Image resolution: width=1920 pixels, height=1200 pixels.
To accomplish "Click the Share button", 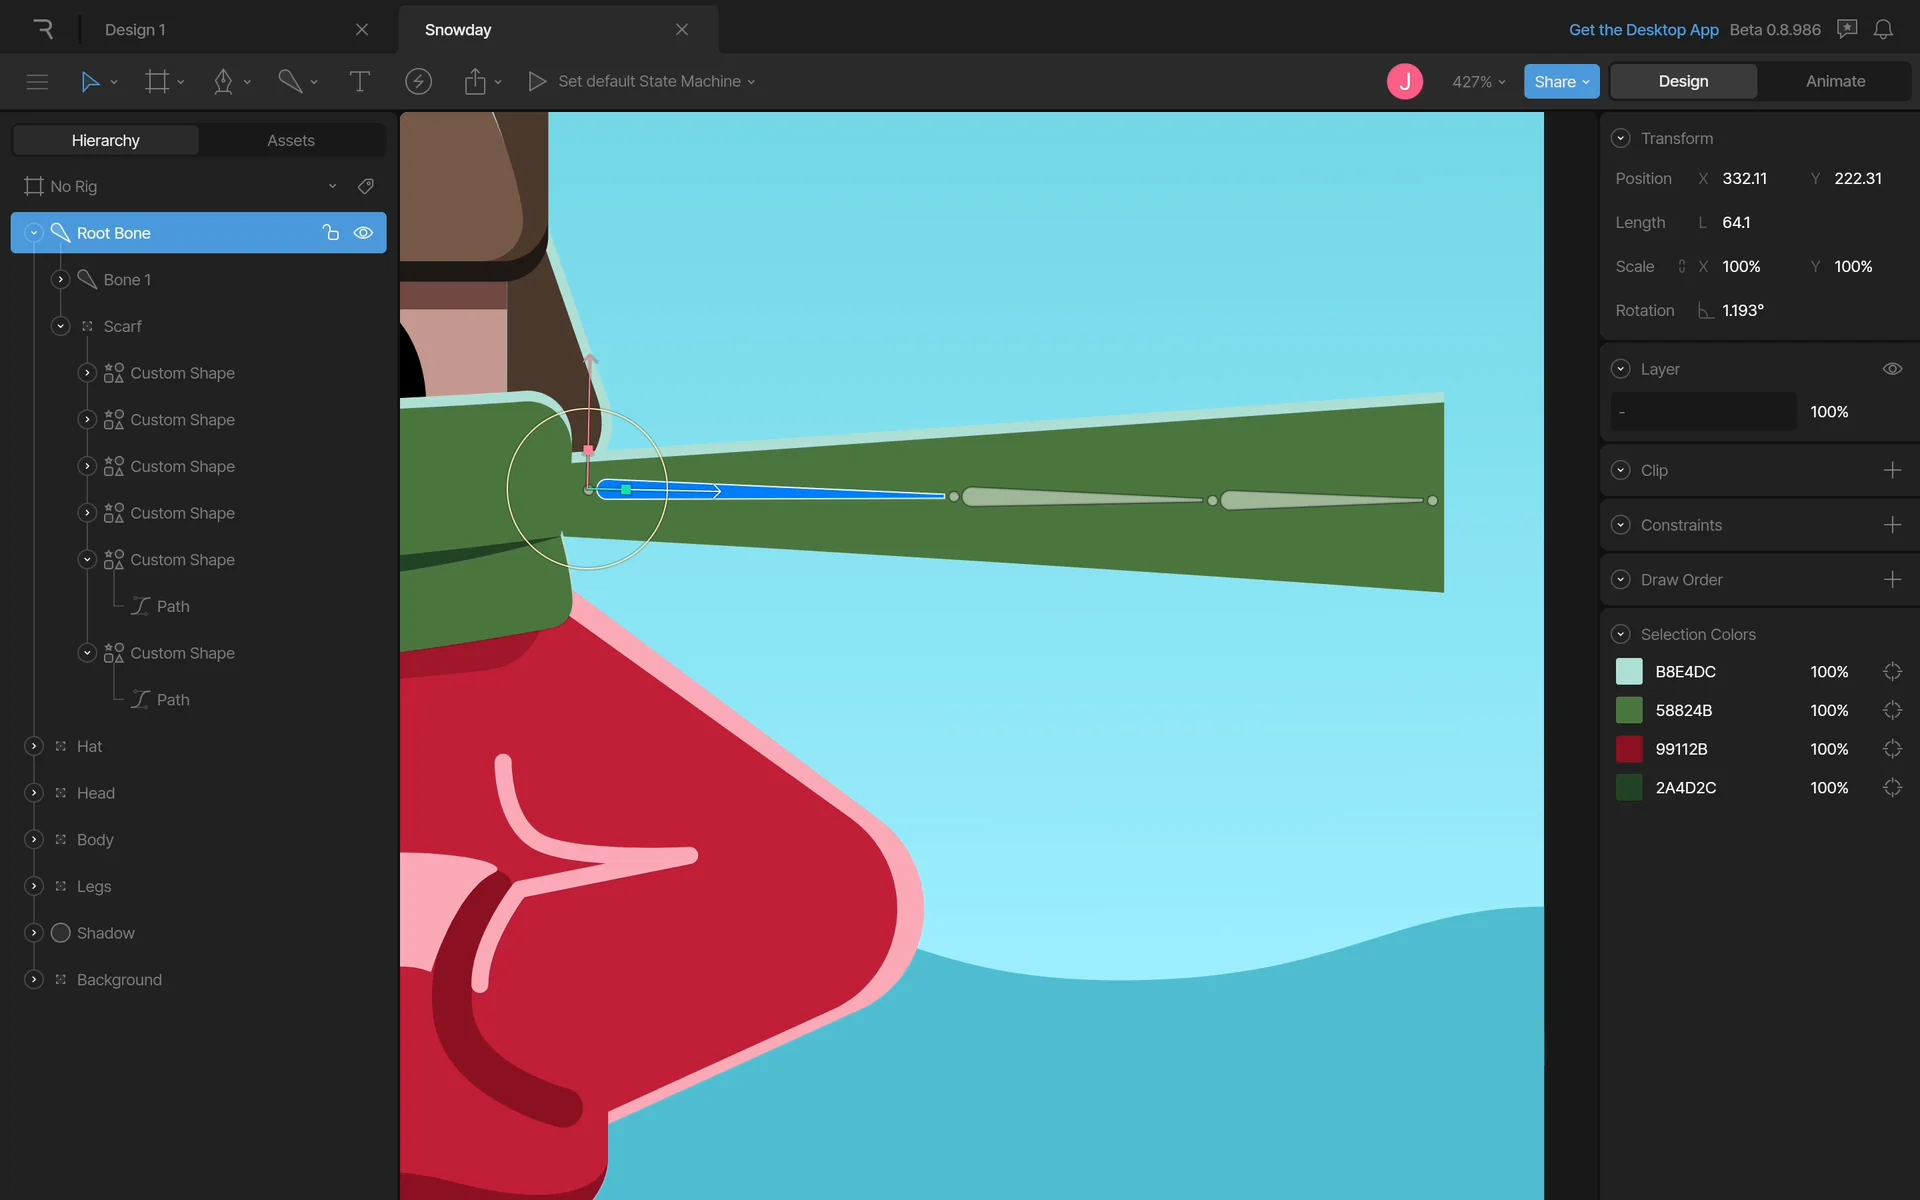I will (x=1560, y=82).
